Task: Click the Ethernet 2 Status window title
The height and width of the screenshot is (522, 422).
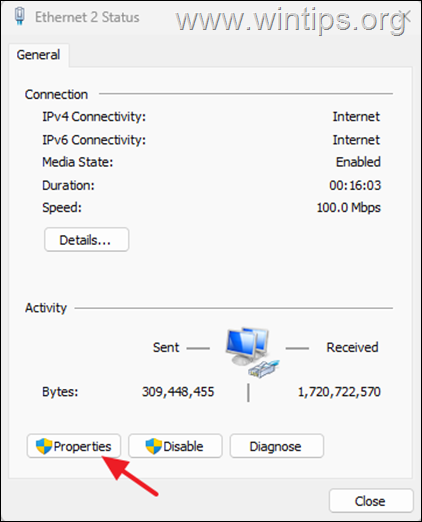Action: (x=87, y=17)
